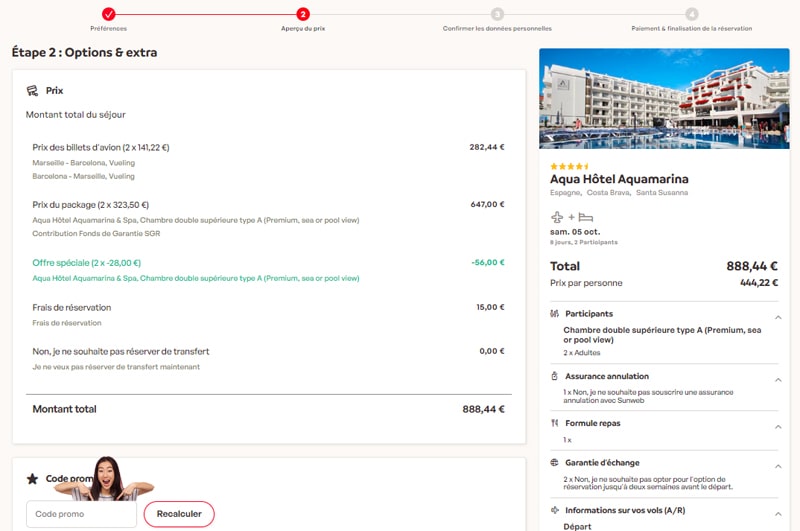
Task: Click the 282,44 € flight ticket price
Action: 487,147
